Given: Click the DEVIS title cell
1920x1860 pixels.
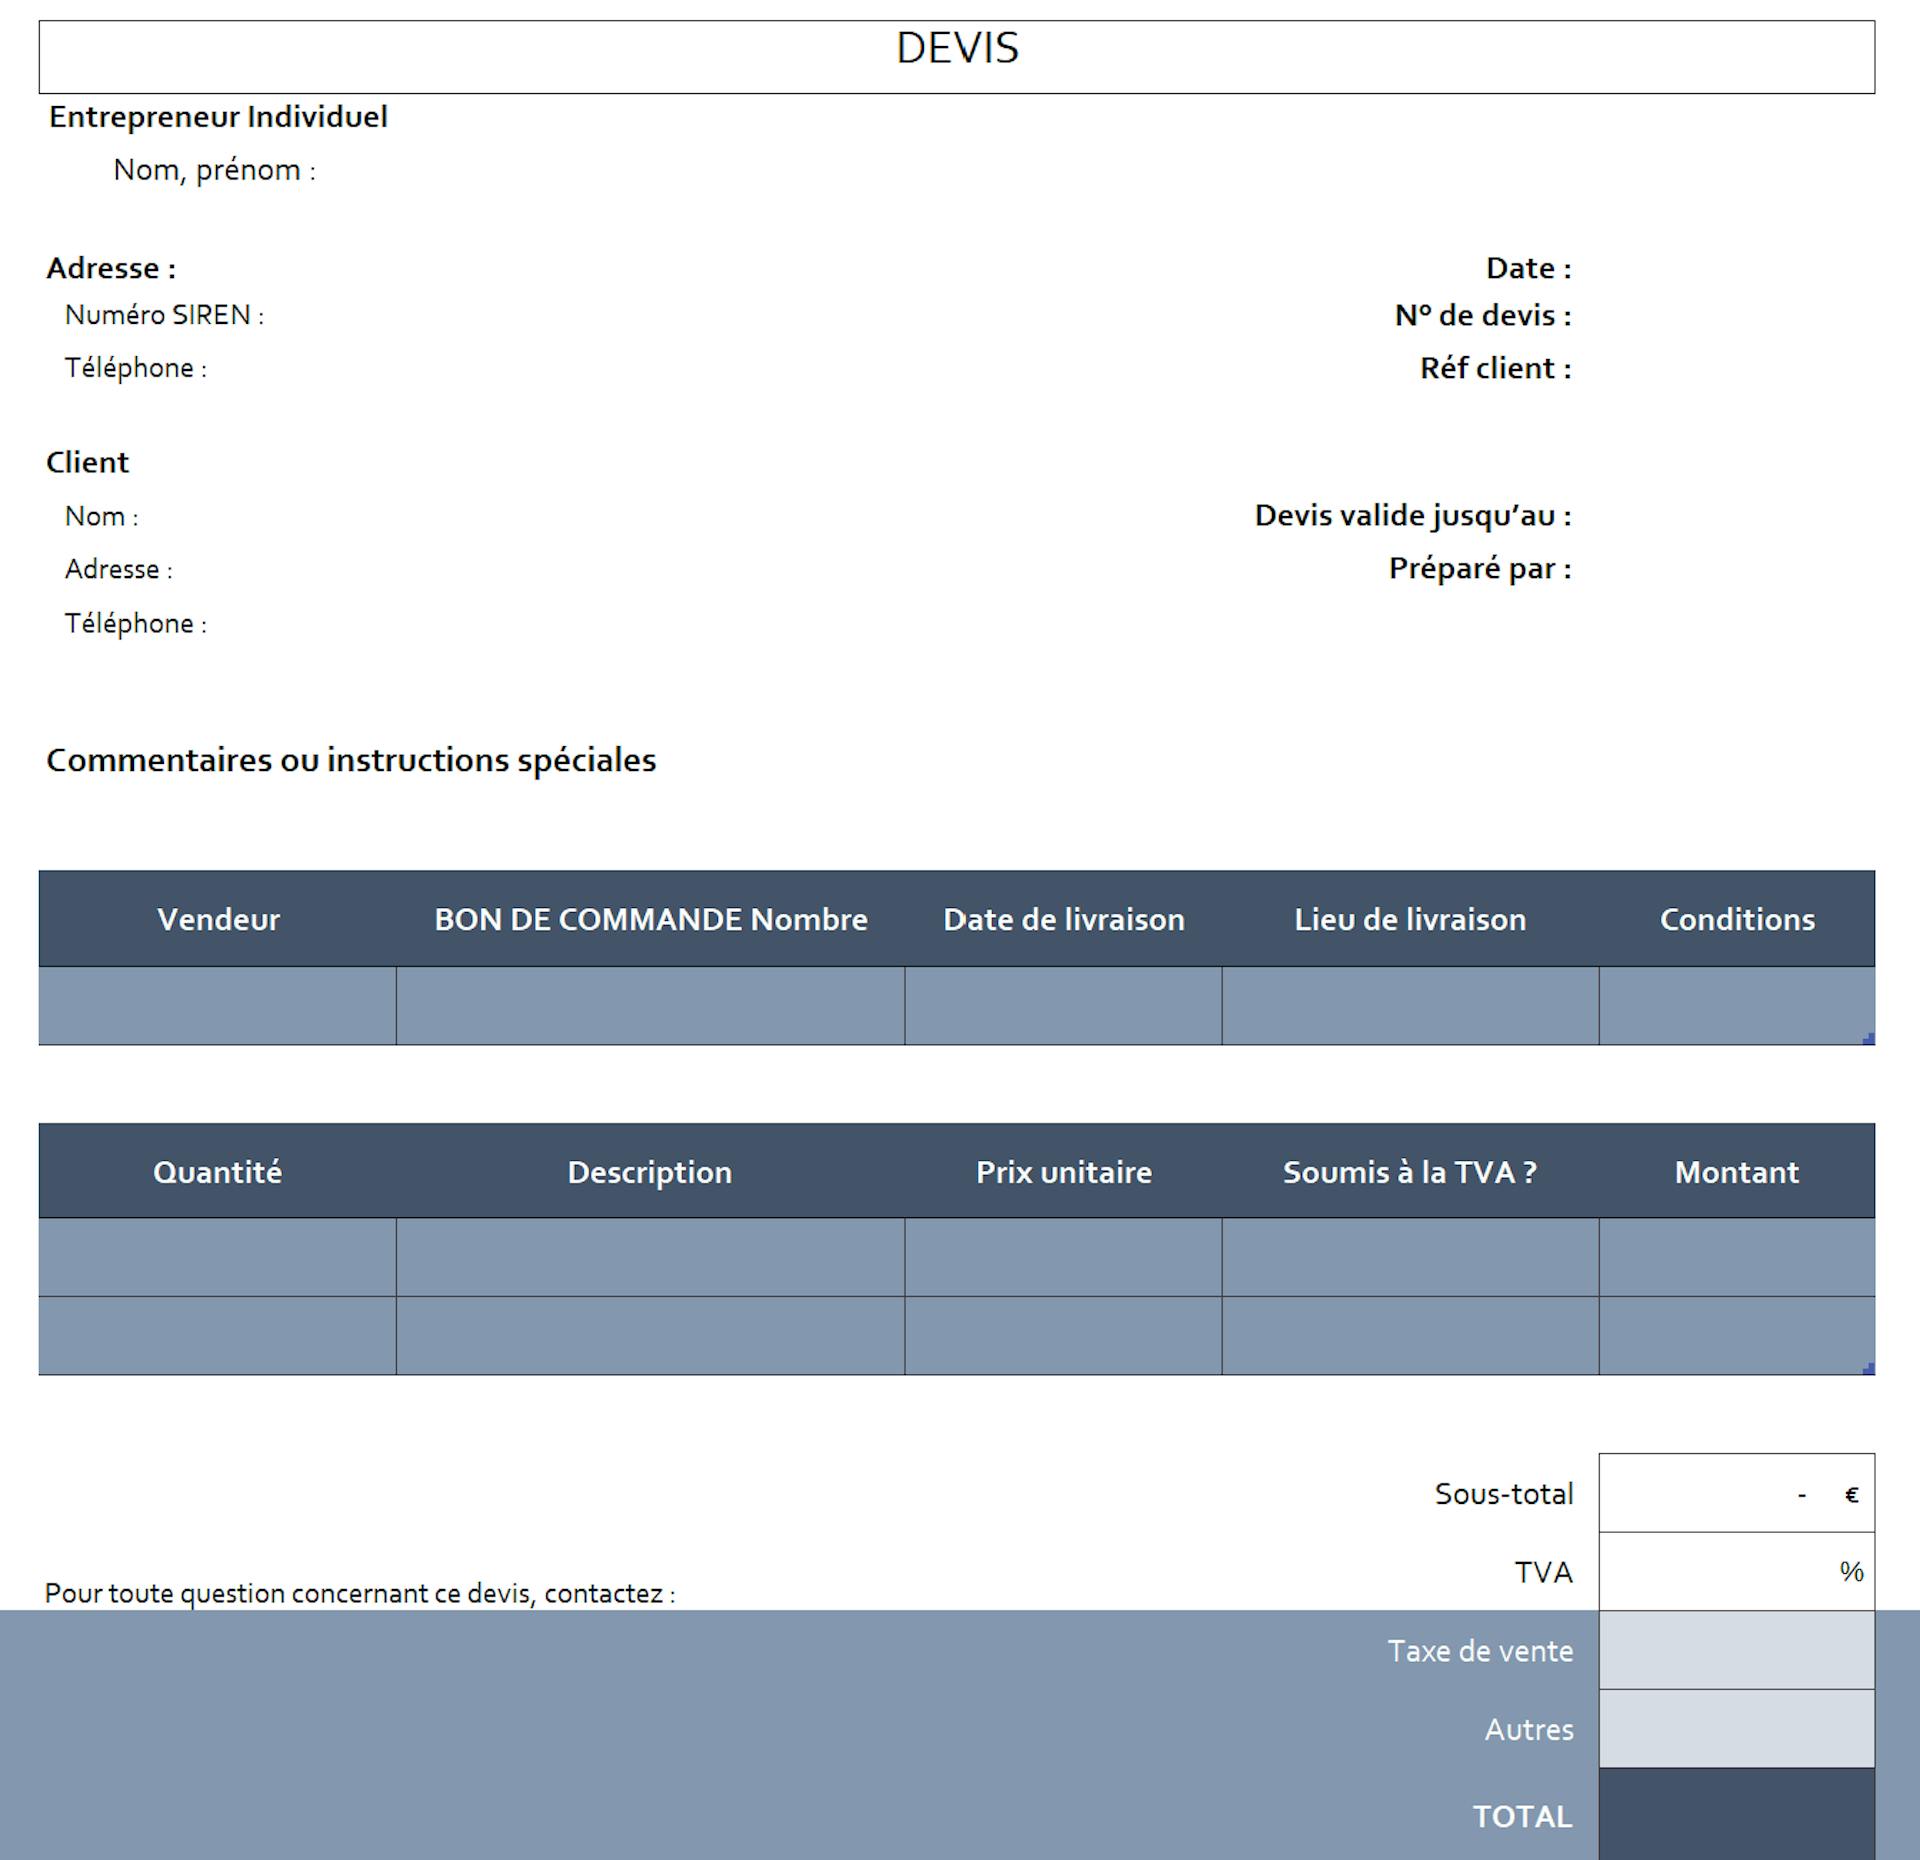Looking at the screenshot, I should coord(957,57).
